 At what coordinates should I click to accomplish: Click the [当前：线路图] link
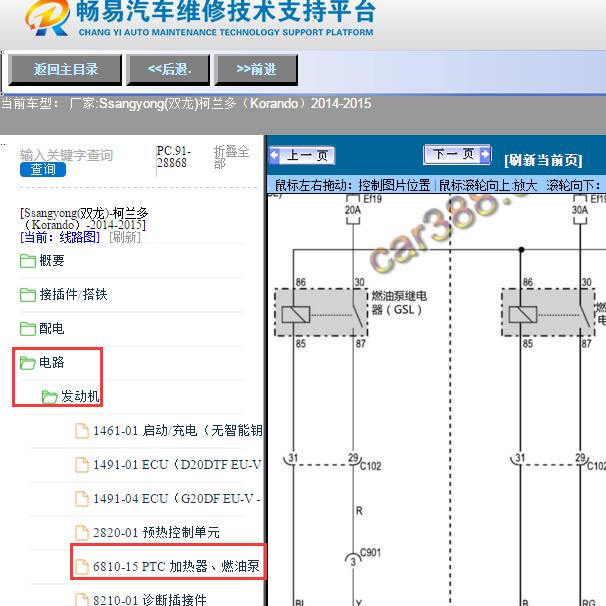60,237
